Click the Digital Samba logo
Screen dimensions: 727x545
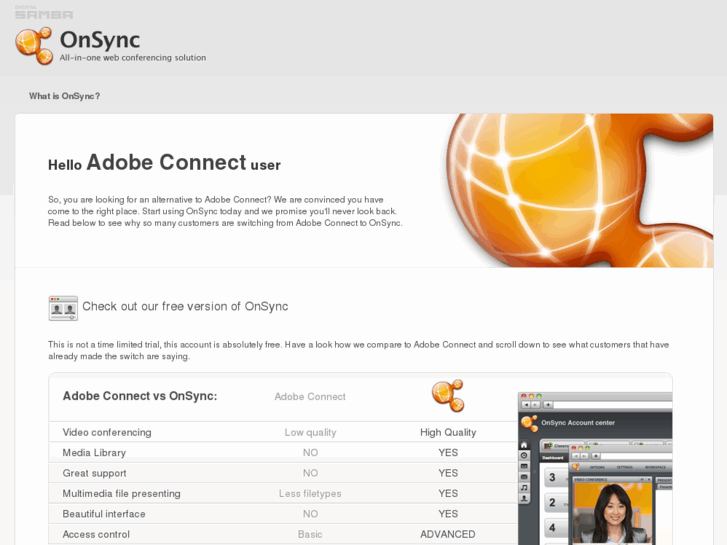point(44,13)
